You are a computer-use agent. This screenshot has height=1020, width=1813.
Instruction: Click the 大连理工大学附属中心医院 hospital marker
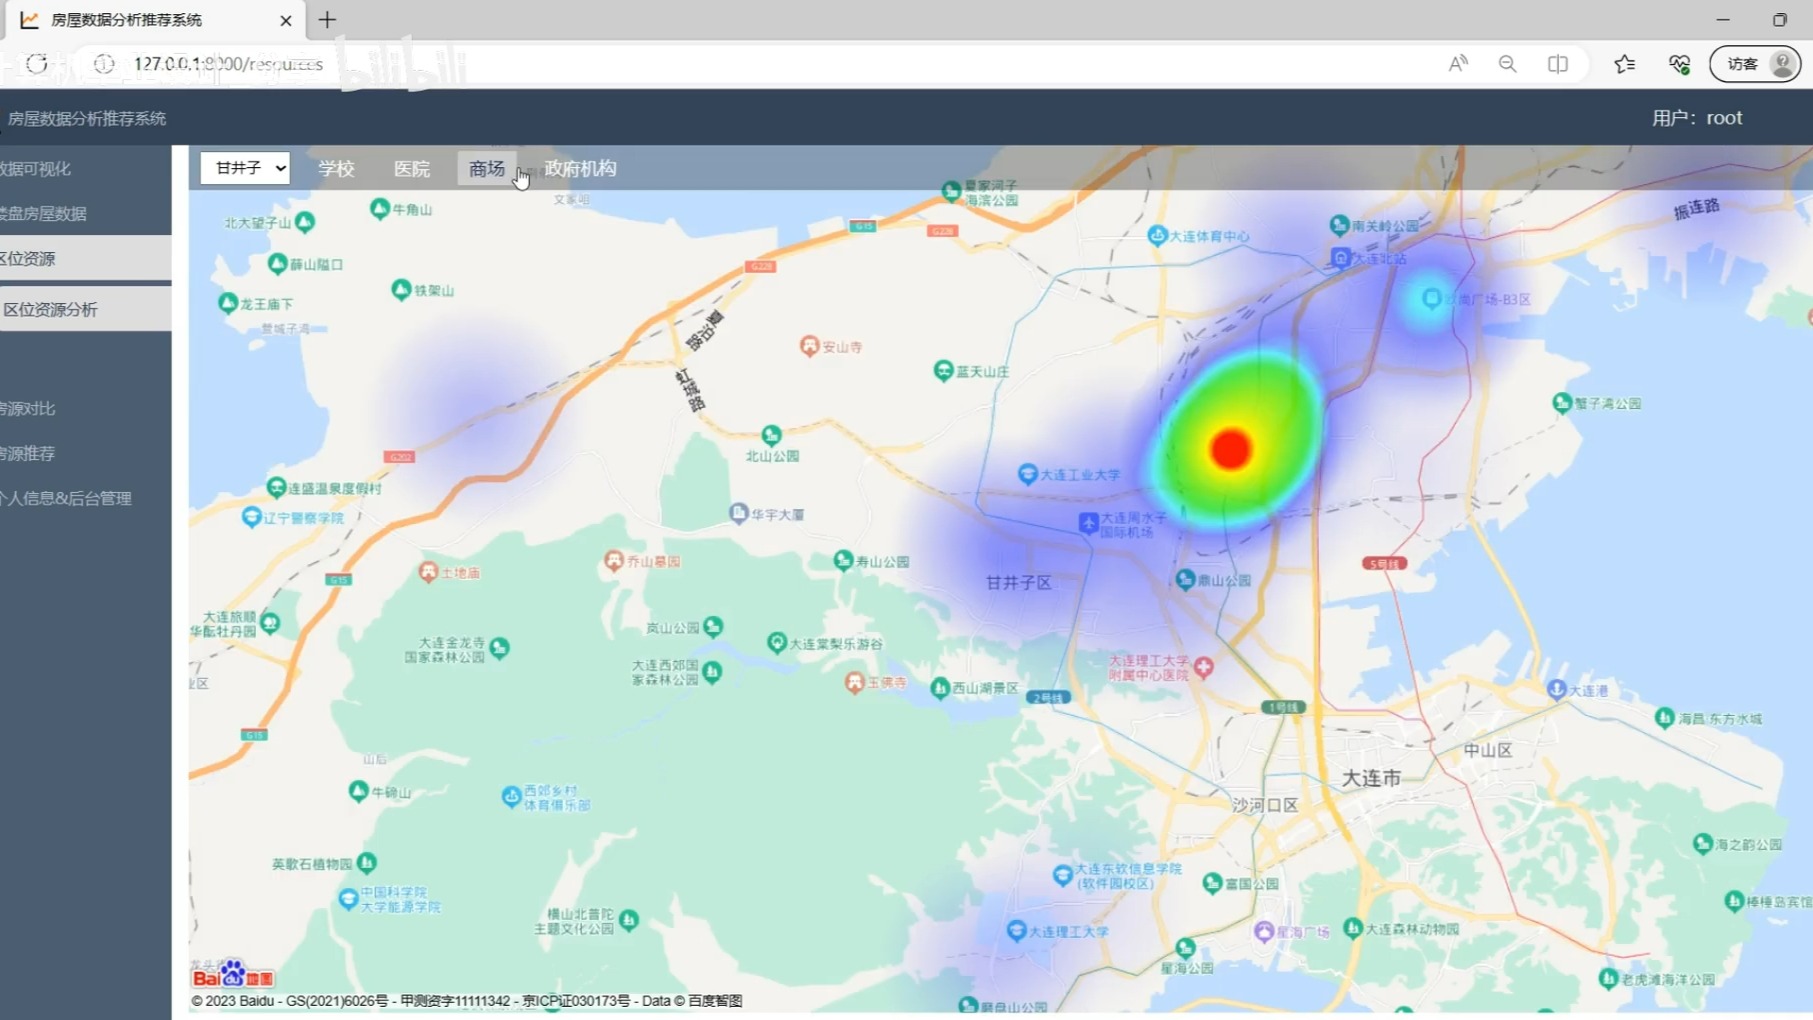click(1204, 666)
